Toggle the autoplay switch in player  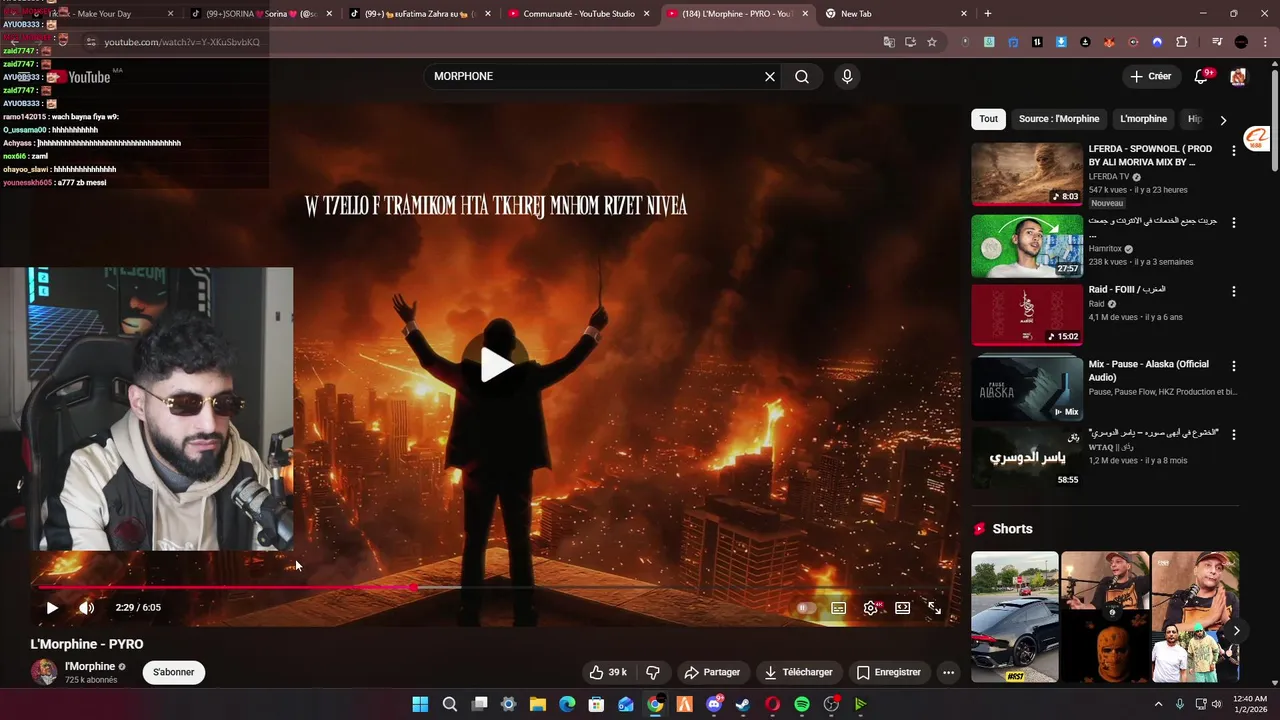click(806, 608)
